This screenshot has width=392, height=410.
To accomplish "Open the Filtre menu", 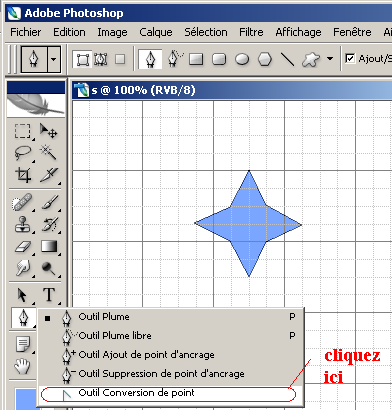I will point(251,32).
